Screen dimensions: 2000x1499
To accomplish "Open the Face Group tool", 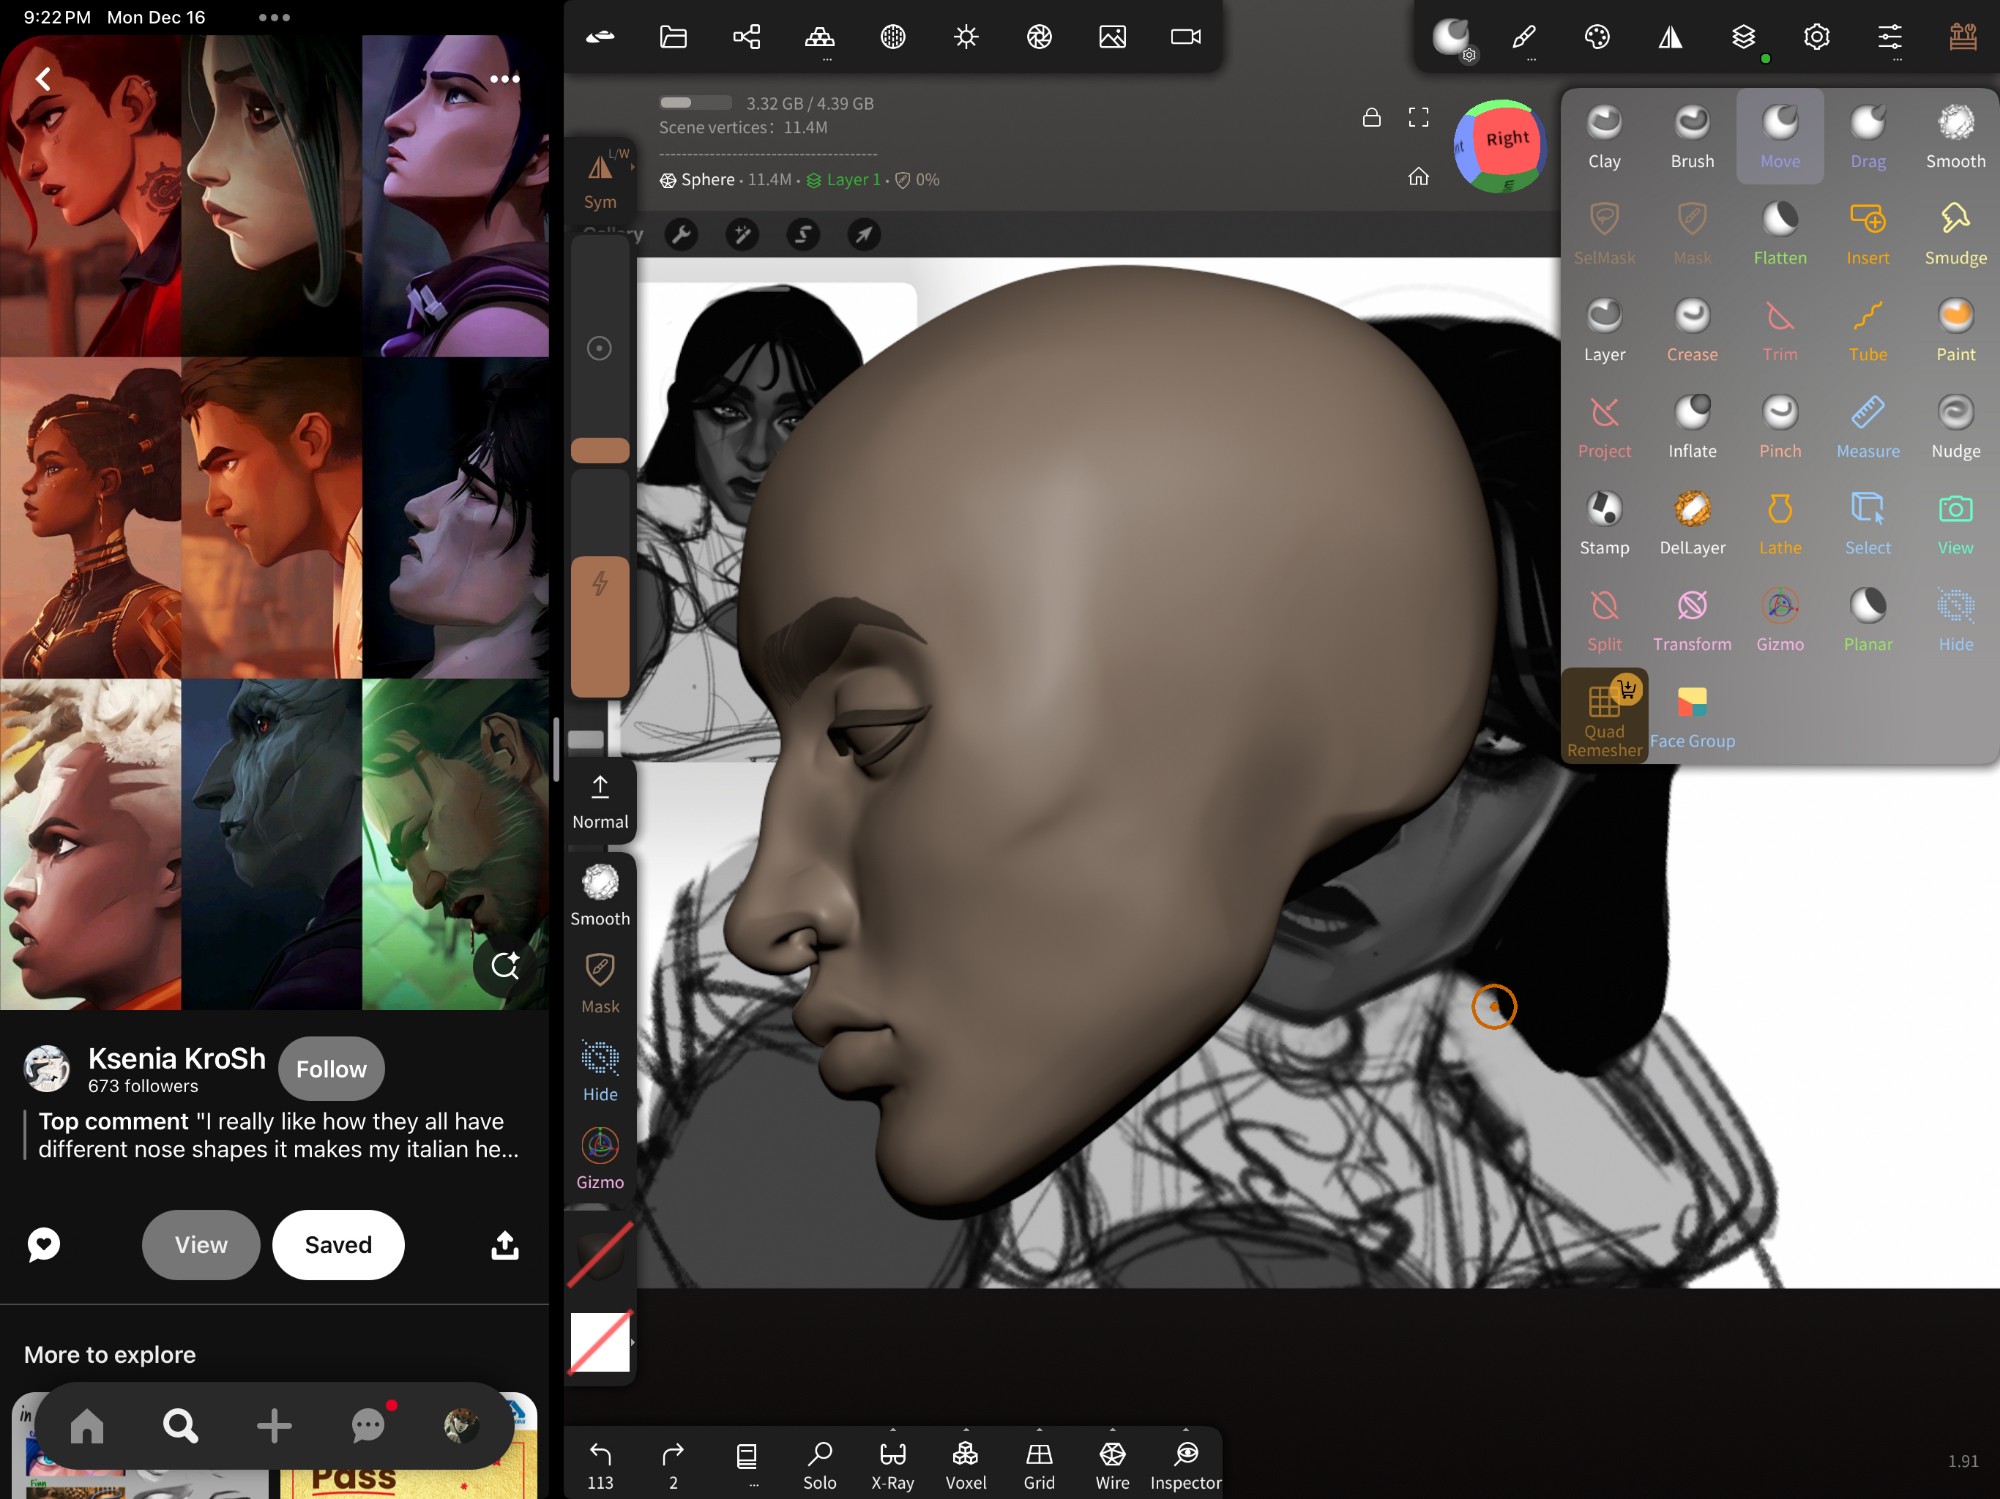I will tap(1692, 716).
